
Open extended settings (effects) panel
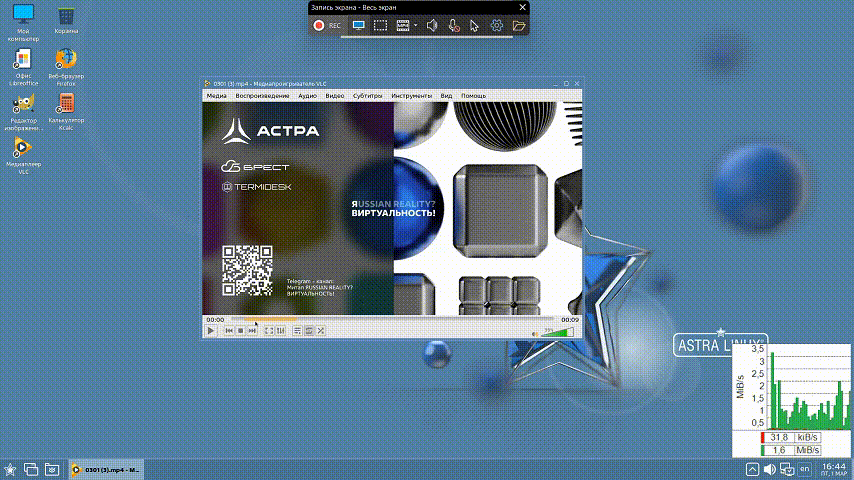click(281, 330)
